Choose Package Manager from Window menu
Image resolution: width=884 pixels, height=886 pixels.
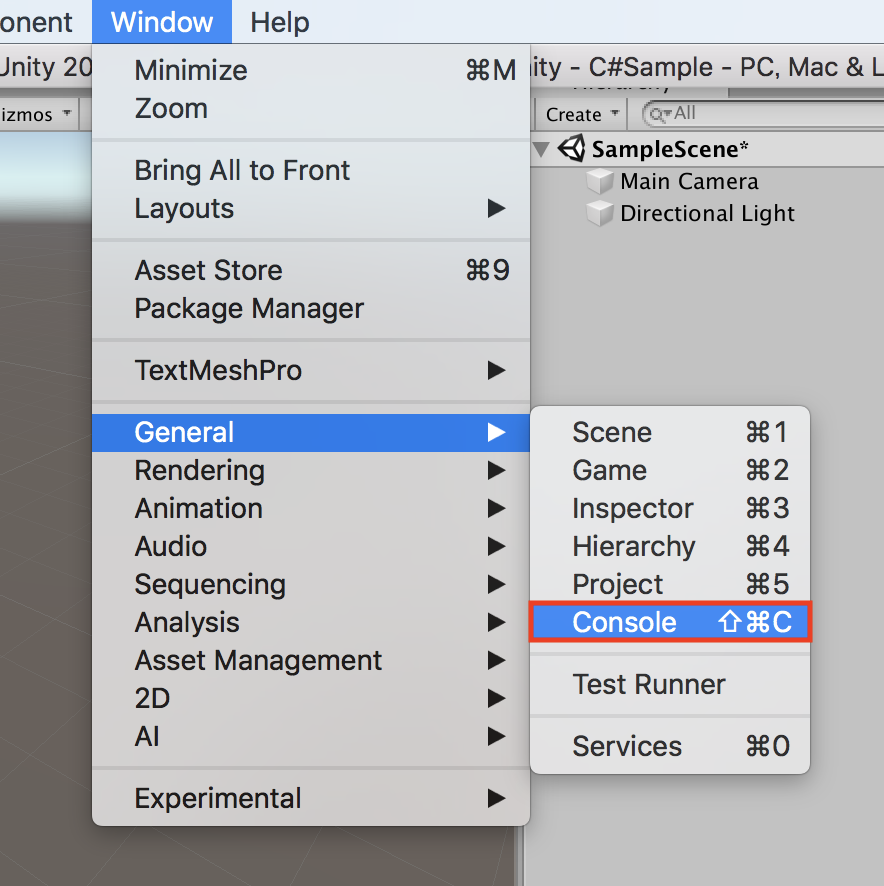click(249, 308)
